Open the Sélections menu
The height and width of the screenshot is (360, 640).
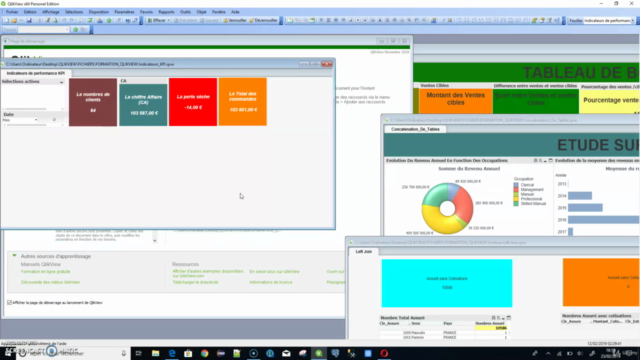tap(74, 12)
